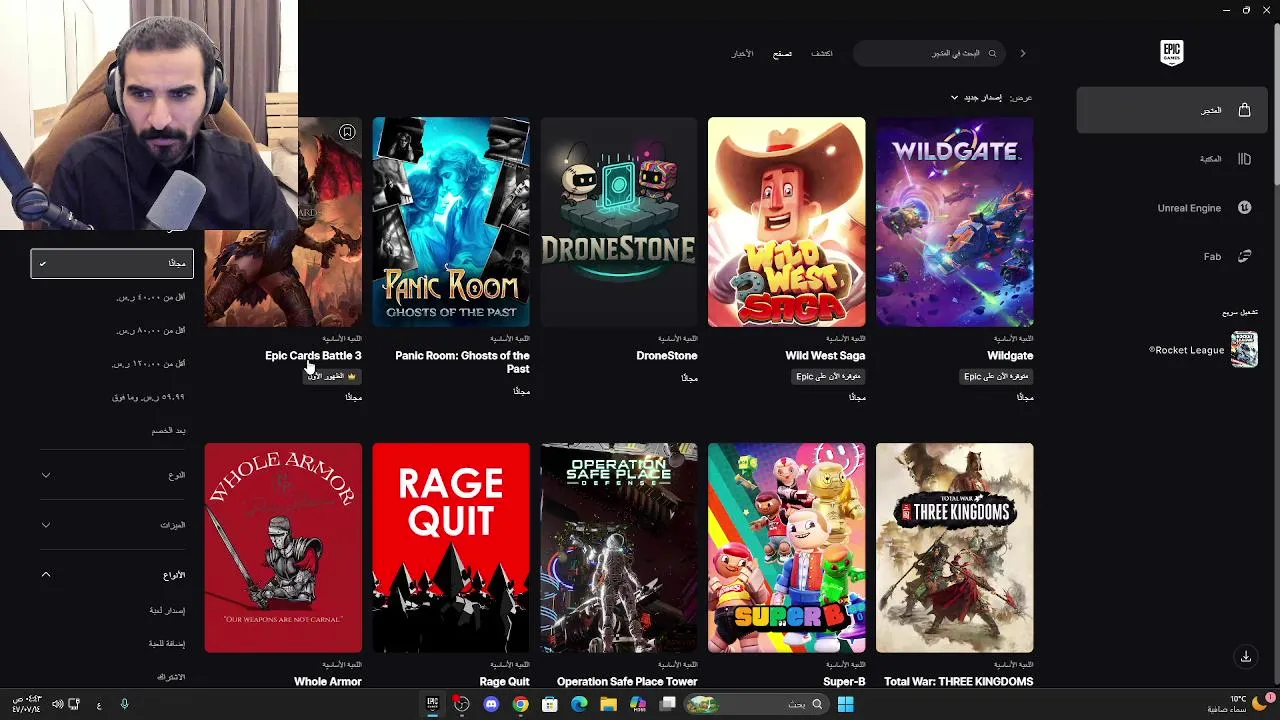Open the volume icon in system tray
The image size is (1280, 720).
point(57,704)
